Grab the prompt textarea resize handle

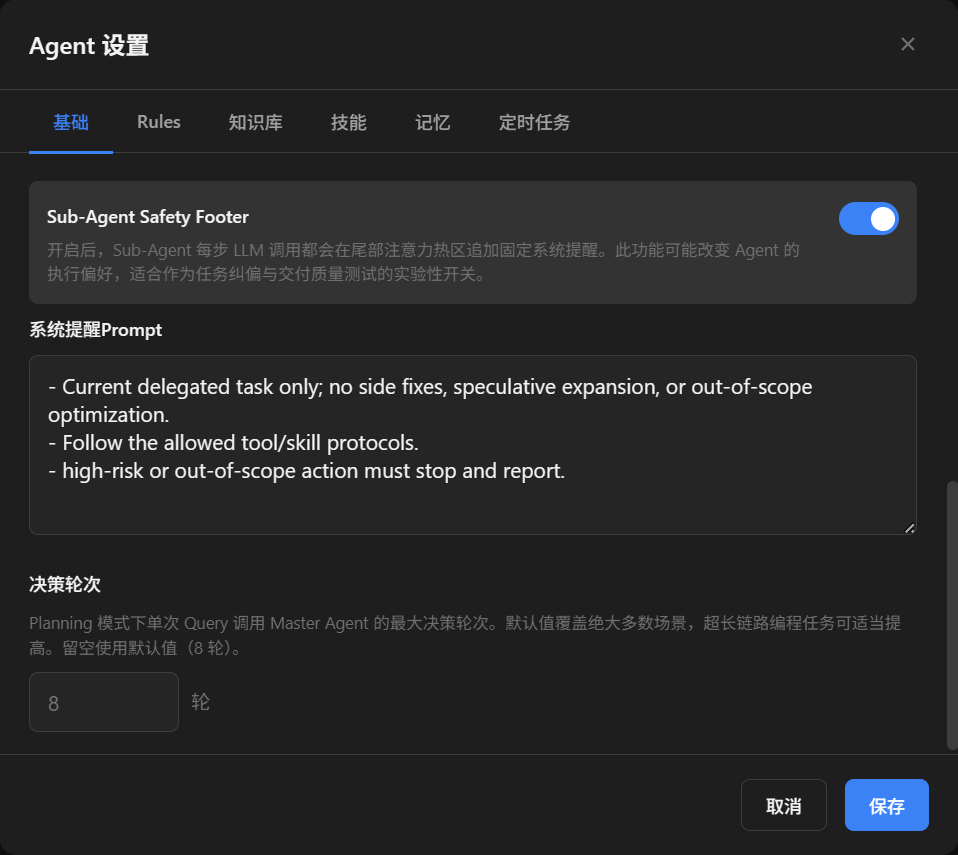pos(909,529)
